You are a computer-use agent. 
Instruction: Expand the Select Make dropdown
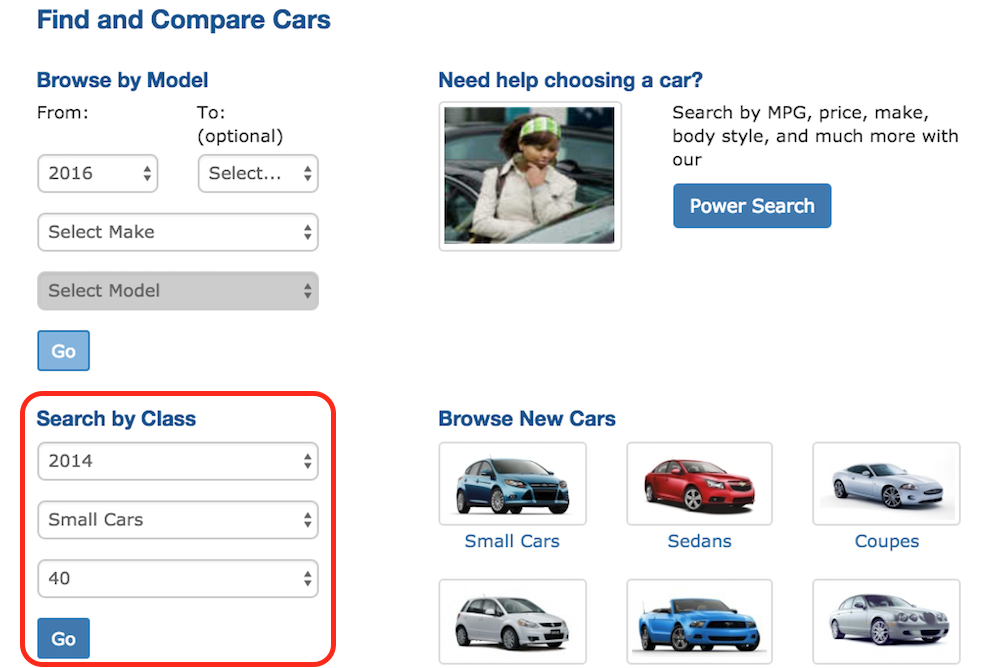click(x=178, y=232)
